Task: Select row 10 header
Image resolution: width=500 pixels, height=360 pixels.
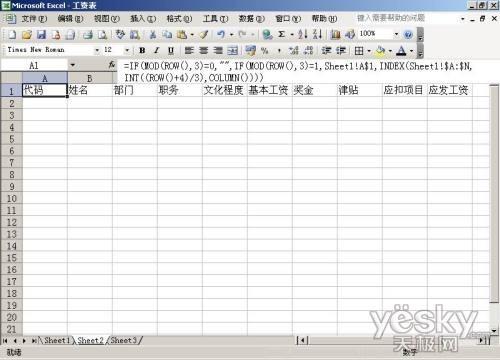Action: (11, 199)
